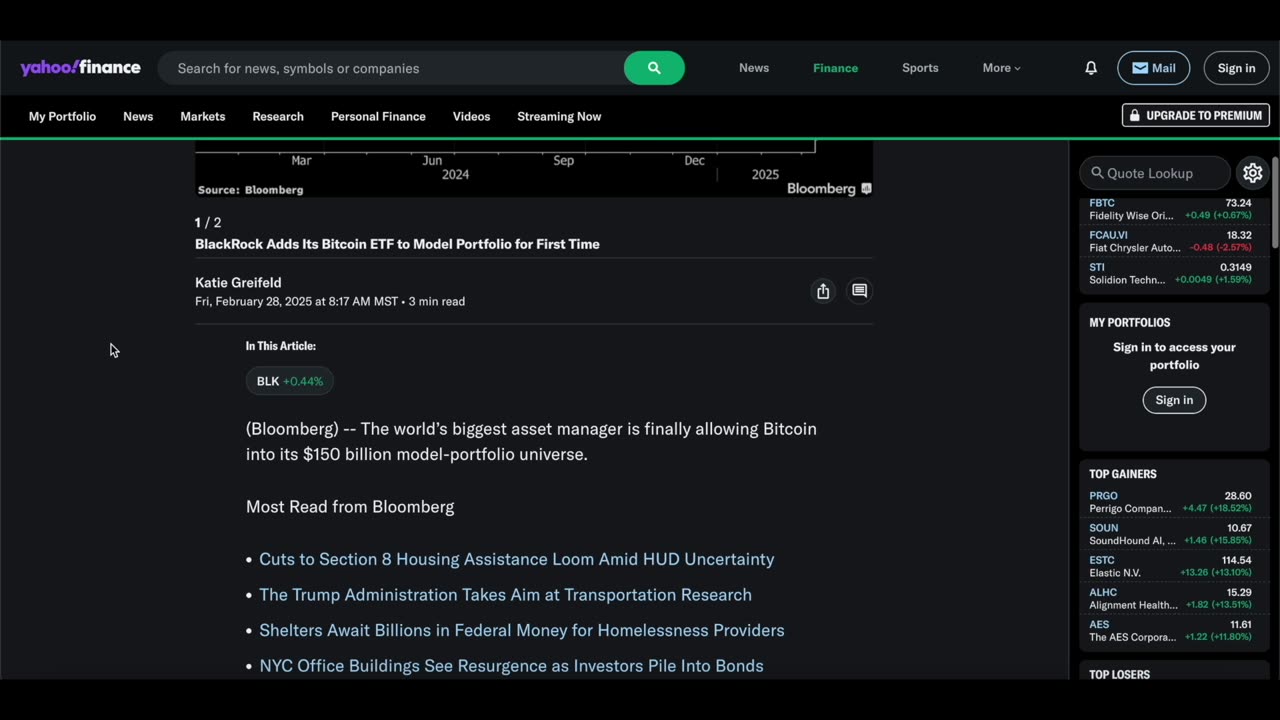Click the Top Gainers heading
This screenshot has height=720, width=1280.
1122,474
